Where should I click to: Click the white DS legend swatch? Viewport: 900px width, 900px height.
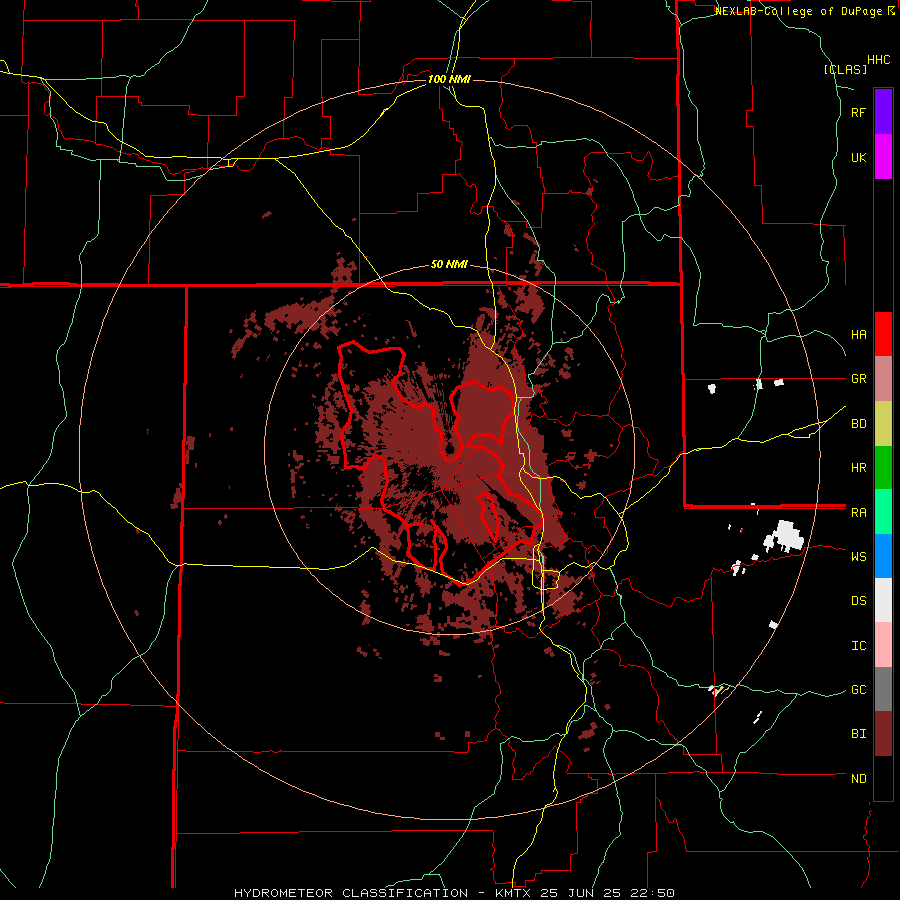point(883,600)
